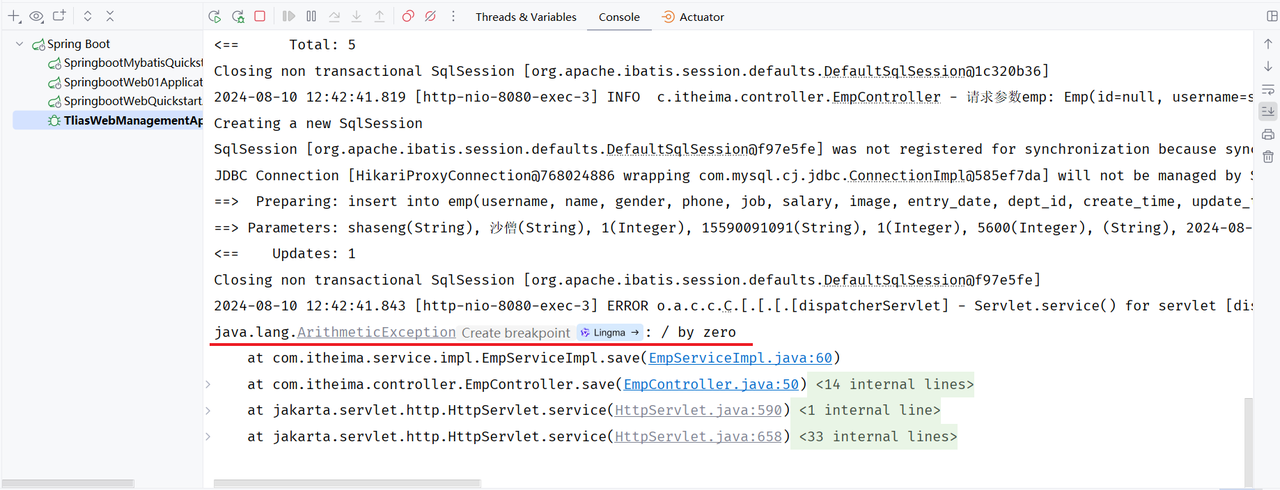Clear all console output with trash icon

point(1268,157)
